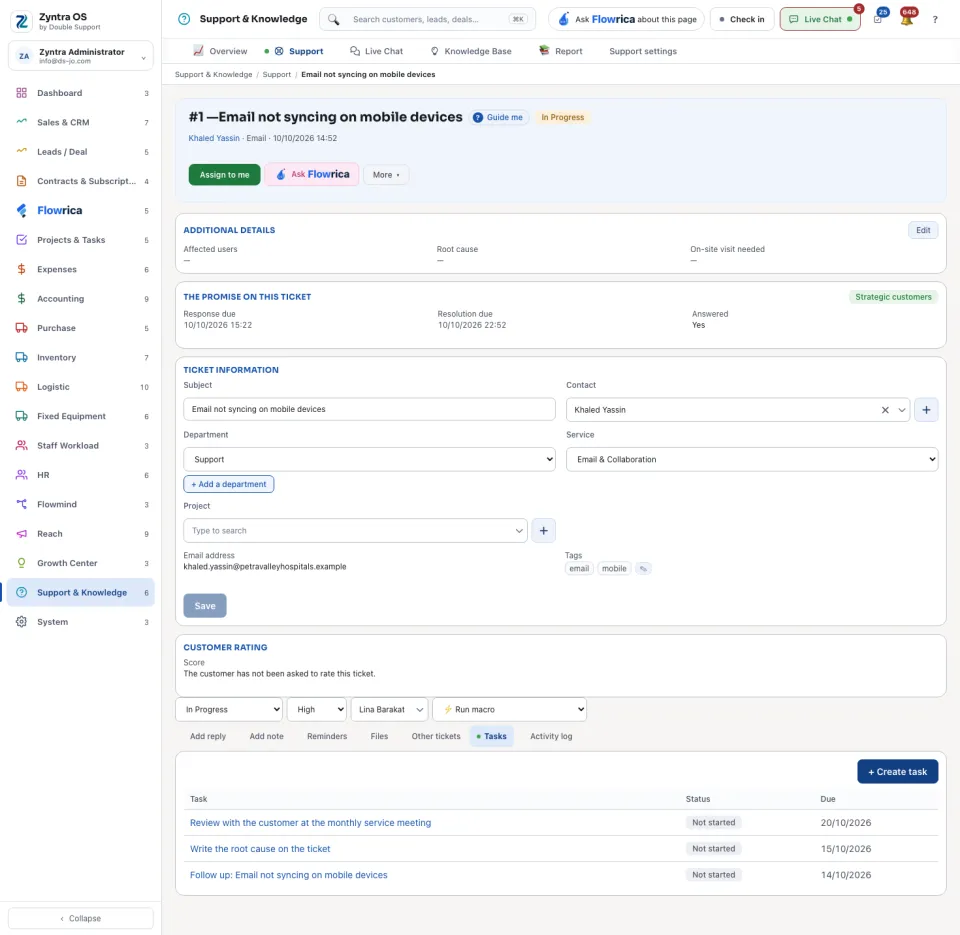Image resolution: width=960 pixels, height=935 pixels.
Task: Open Projects & Tasks sidebar icon
Action: pos(21,240)
